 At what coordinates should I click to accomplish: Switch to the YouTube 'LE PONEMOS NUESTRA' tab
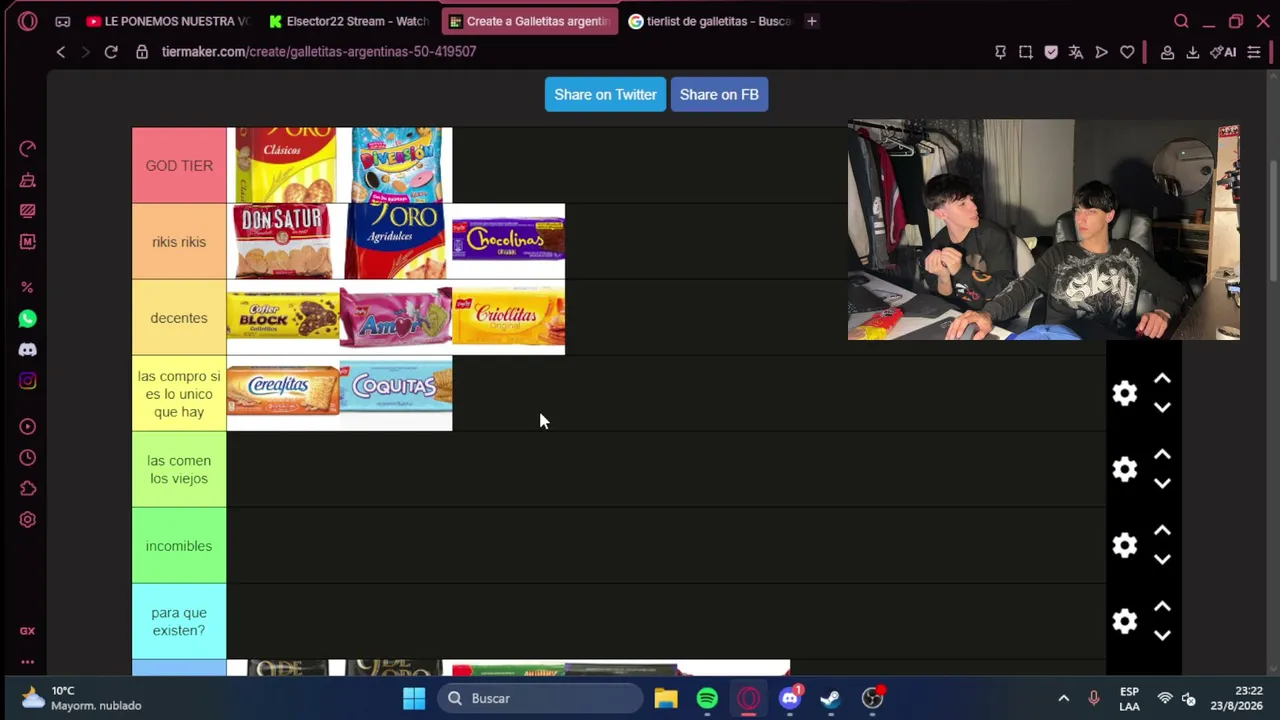167,21
